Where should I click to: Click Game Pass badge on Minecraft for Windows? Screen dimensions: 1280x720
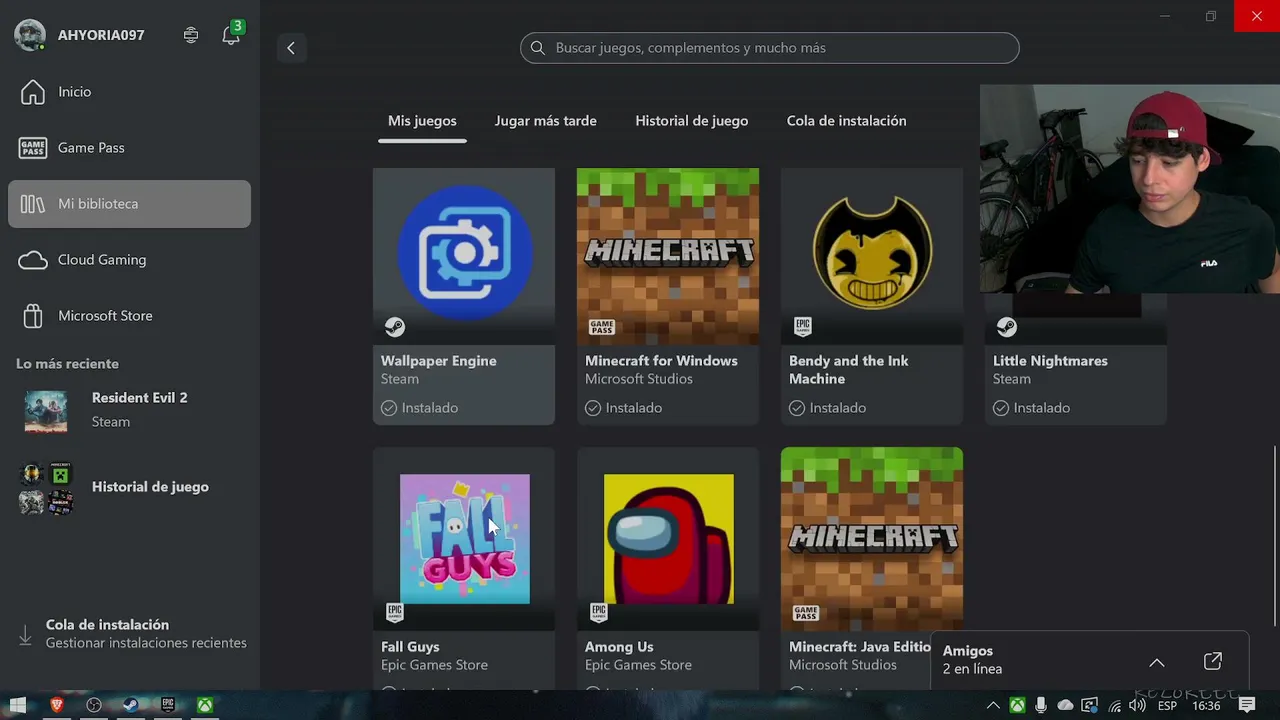tap(602, 327)
